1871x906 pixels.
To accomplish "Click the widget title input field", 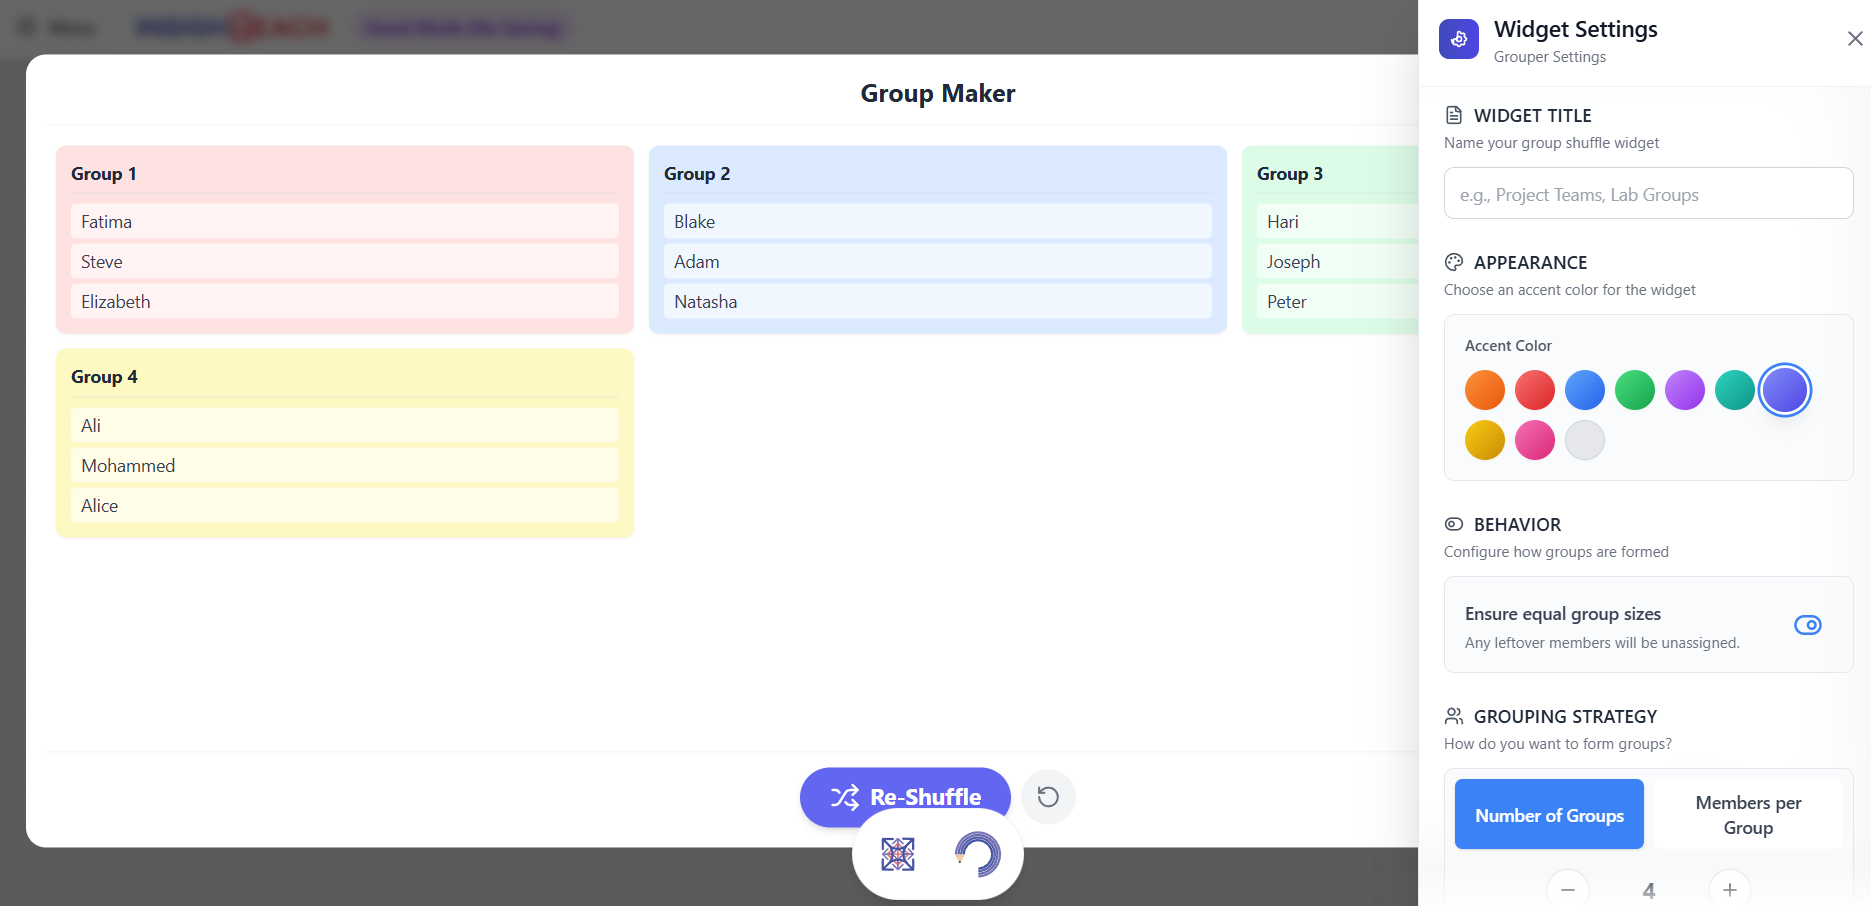I will click(x=1648, y=194).
